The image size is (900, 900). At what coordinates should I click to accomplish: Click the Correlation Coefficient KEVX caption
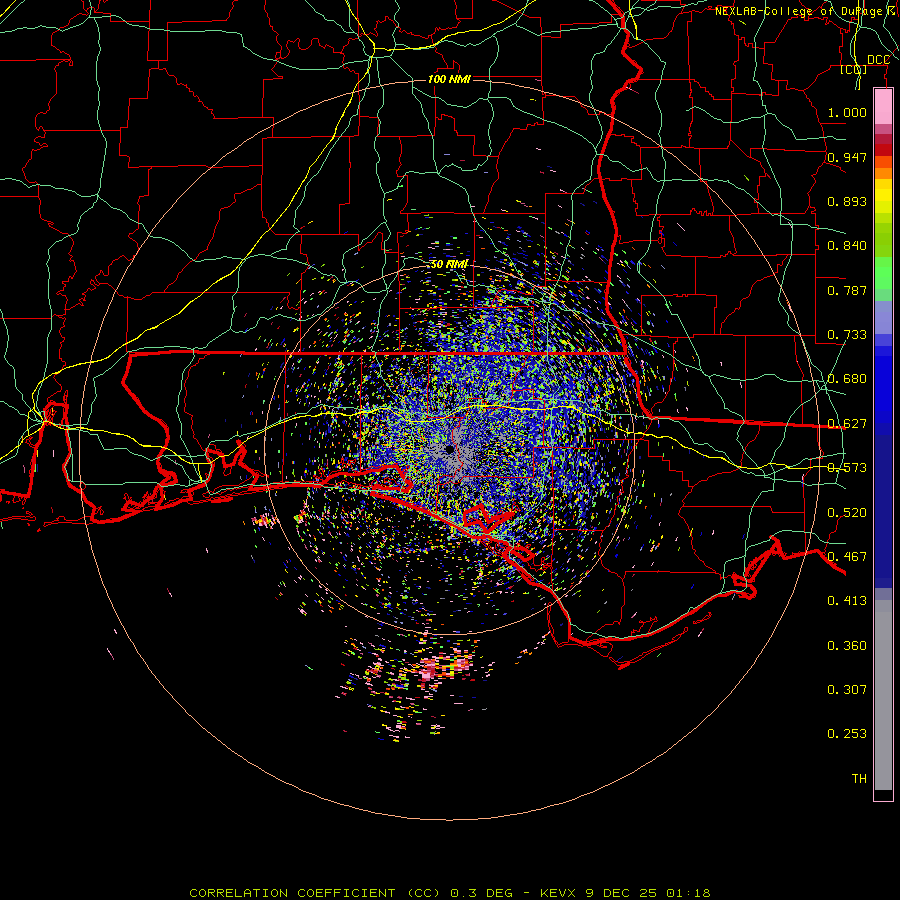[450, 893]
